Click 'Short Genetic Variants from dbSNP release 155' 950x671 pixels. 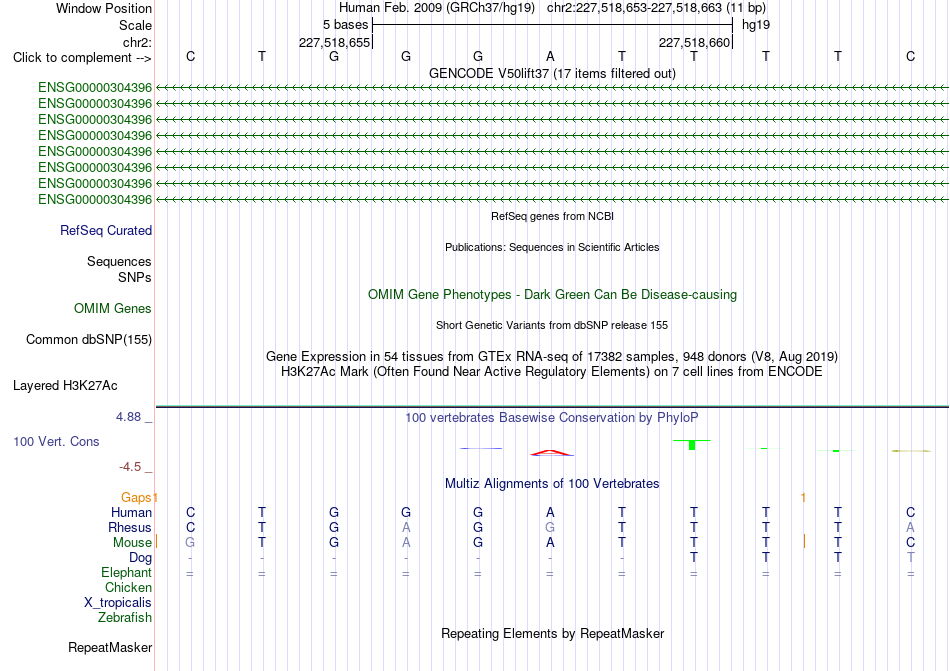click(552, 325)
